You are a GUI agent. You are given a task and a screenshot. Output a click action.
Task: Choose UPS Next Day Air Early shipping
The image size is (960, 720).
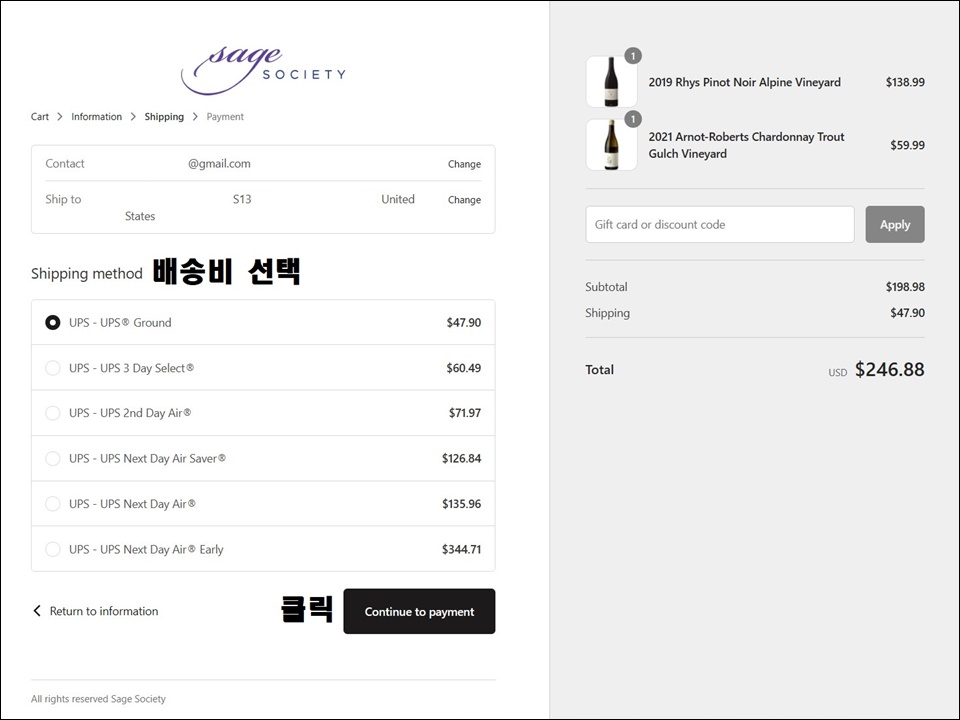53,549
